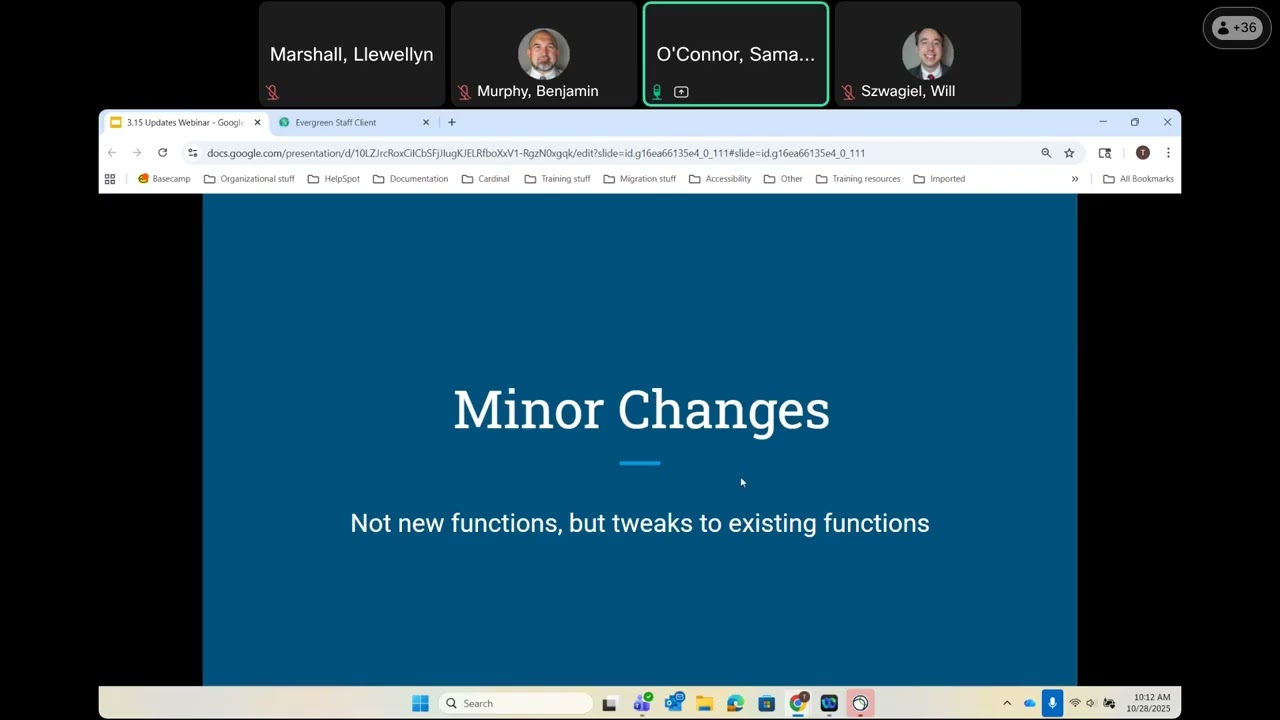Image resolution: width=1280 pixels, height=720 pixels.
Task: Open a new browser tab
Action: pyautogui.click(x=452, y=122)
